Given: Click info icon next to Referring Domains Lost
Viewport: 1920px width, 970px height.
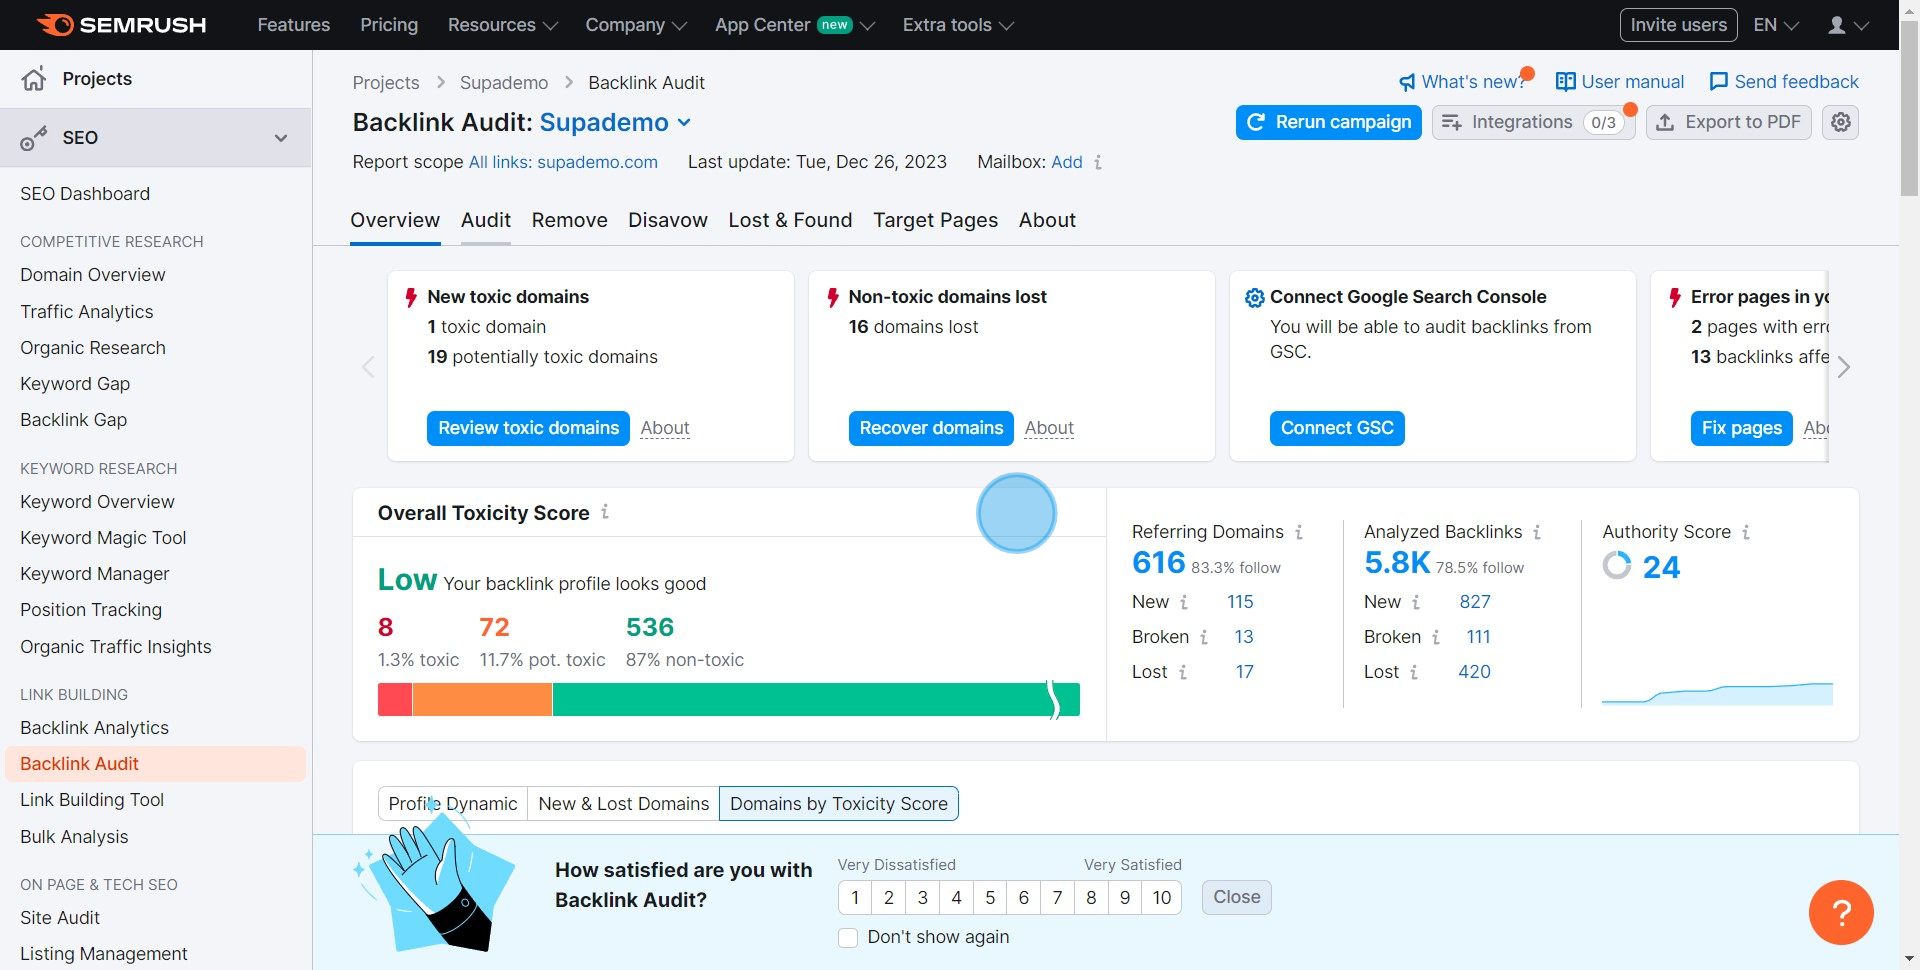Looking at the screenshot, I should point(1183,672).
